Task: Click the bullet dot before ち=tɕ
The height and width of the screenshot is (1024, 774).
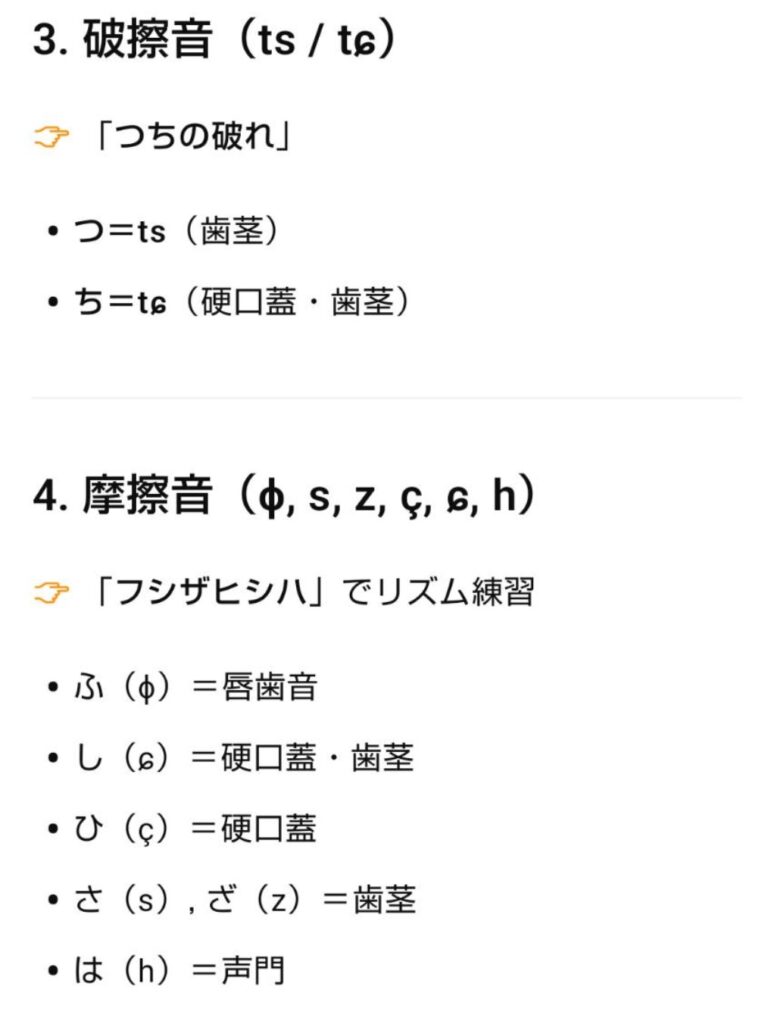Action: [x=53, y=302]
